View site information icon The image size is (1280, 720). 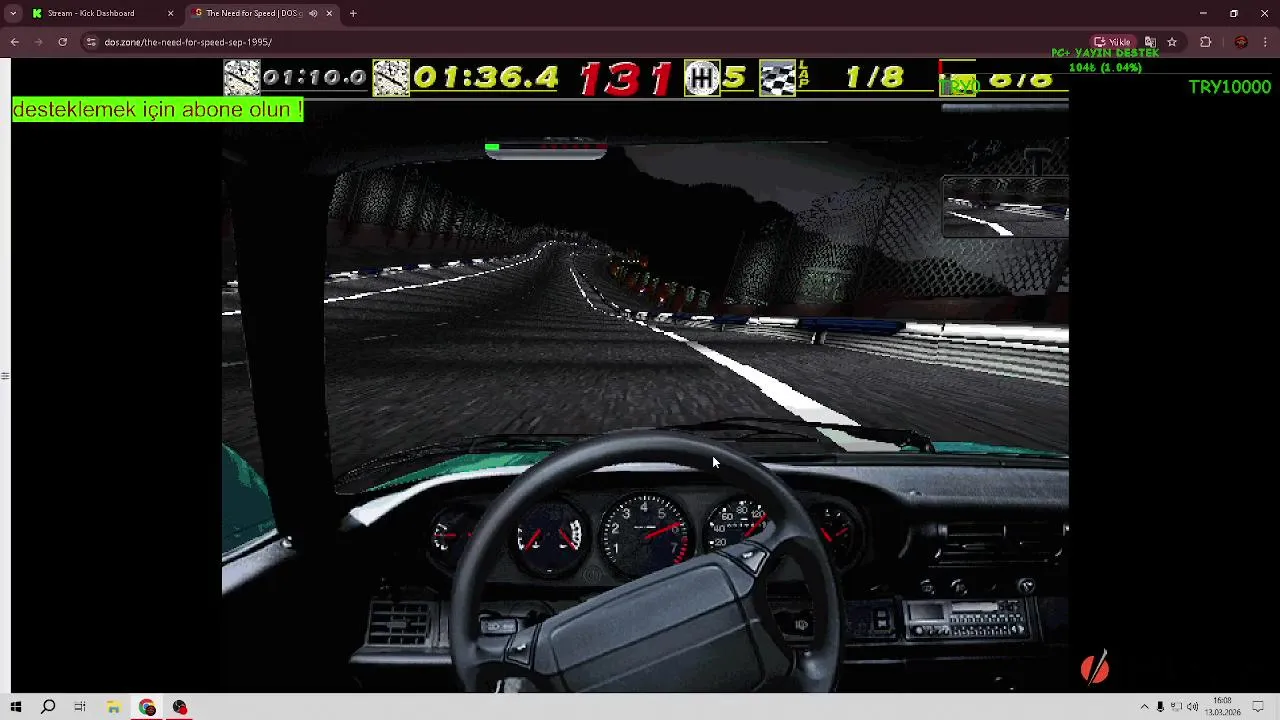click(91, 42)
